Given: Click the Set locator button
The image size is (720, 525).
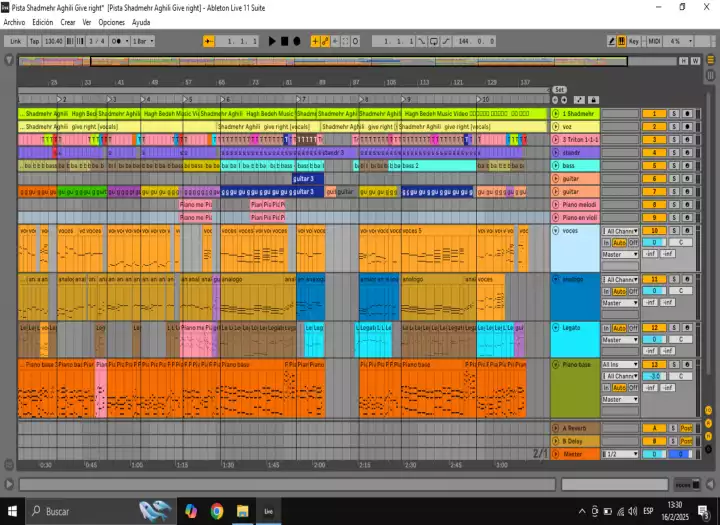Looking at the screenshot, I should [559, 90].
